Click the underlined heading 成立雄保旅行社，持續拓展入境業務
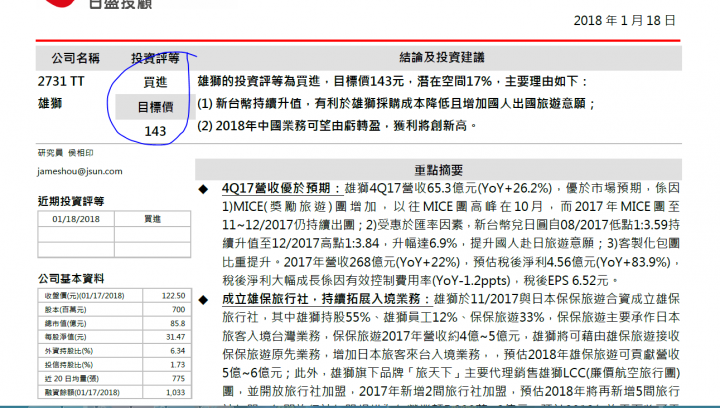The image size is (720, 408). point(326,299)
